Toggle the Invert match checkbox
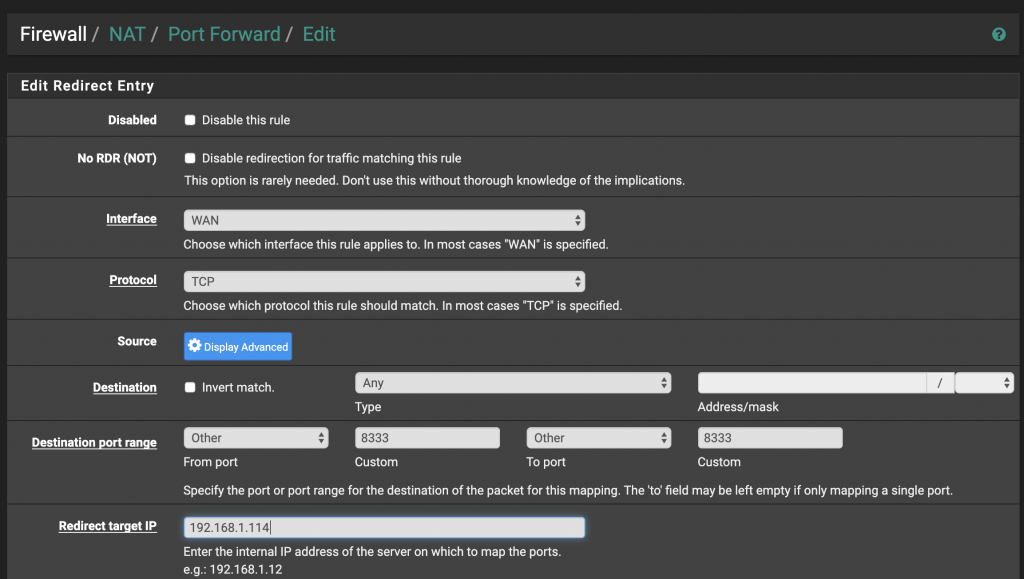 coord(190,388)
